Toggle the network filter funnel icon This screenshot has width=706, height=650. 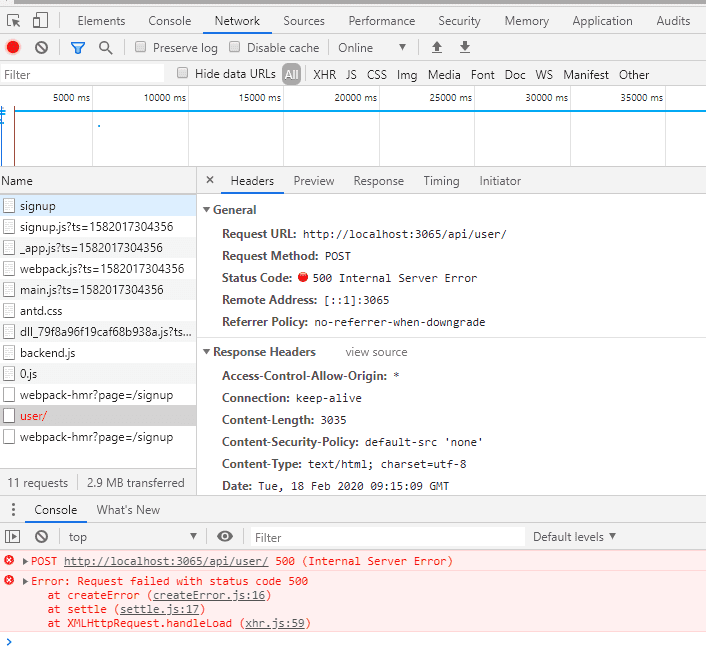[x=78, y=47]
